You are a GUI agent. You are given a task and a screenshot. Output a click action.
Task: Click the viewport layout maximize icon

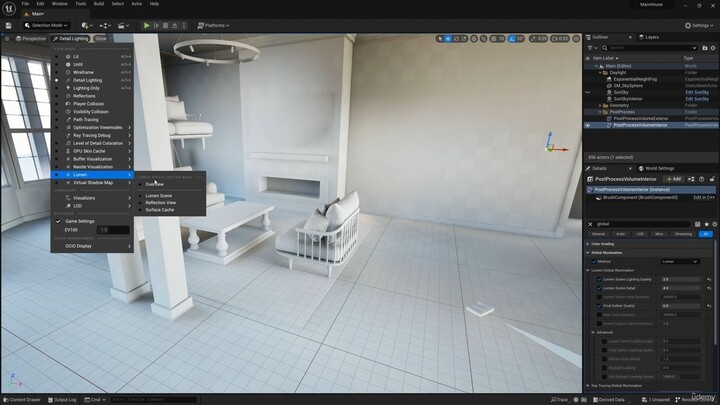(576, 39)
